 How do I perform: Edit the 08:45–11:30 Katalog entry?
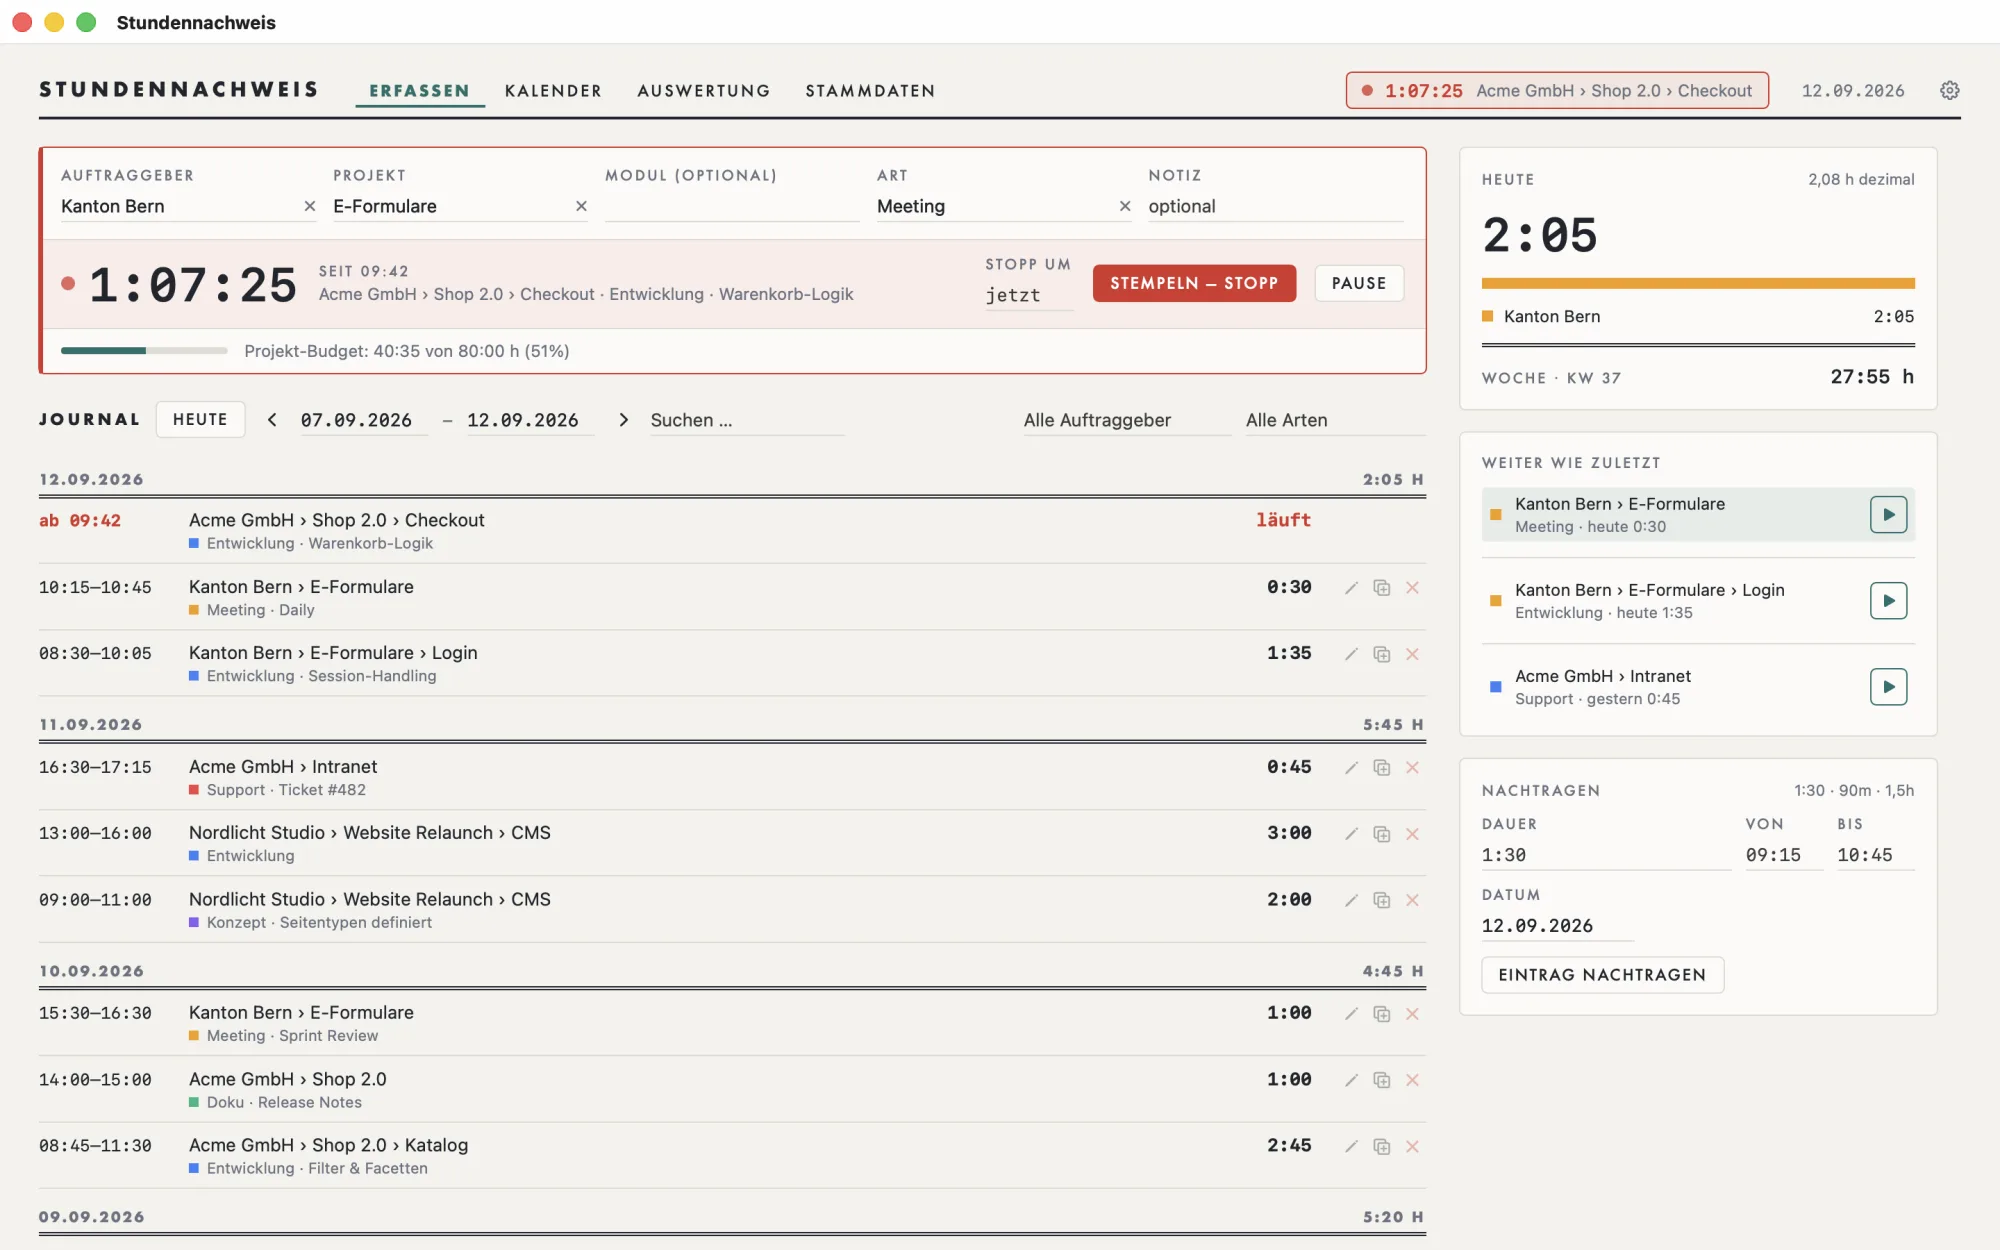[1351, 1146]
